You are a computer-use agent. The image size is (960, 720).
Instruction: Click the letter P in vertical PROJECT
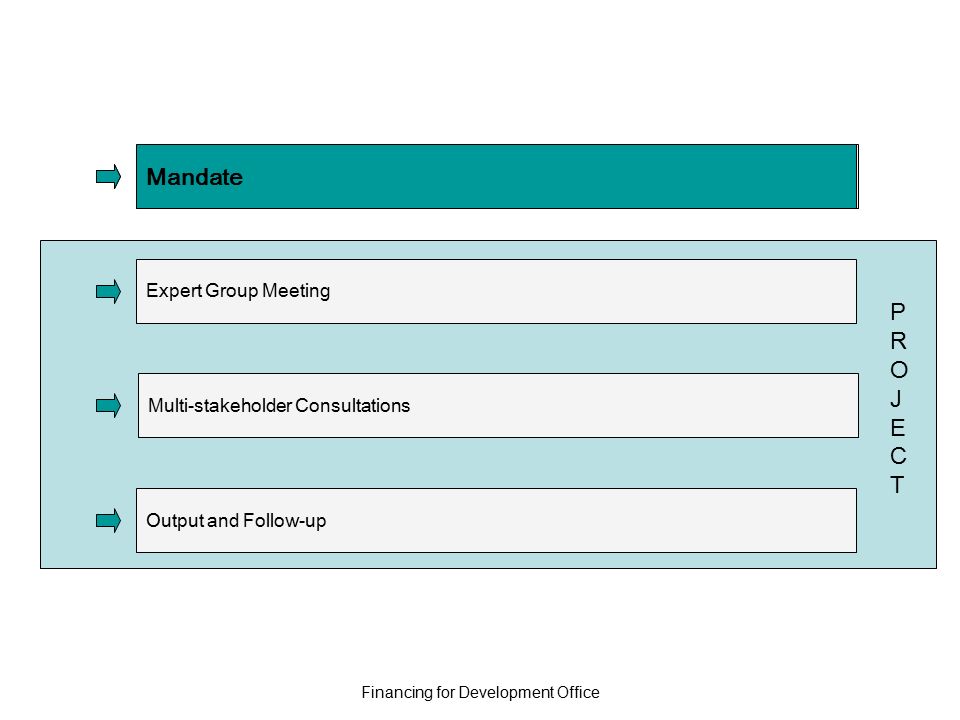[898, 312]
